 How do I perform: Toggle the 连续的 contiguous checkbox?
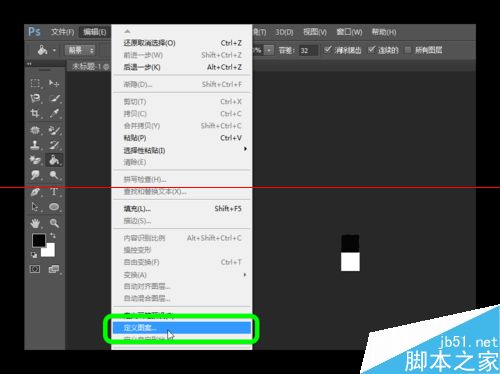point(371,50)
